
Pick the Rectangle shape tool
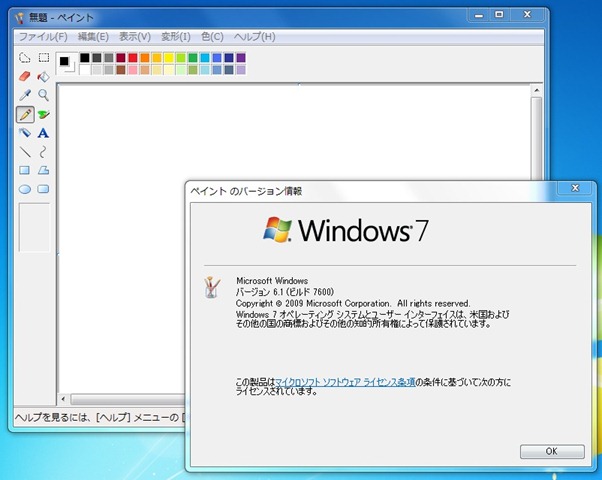click(25, 170)
